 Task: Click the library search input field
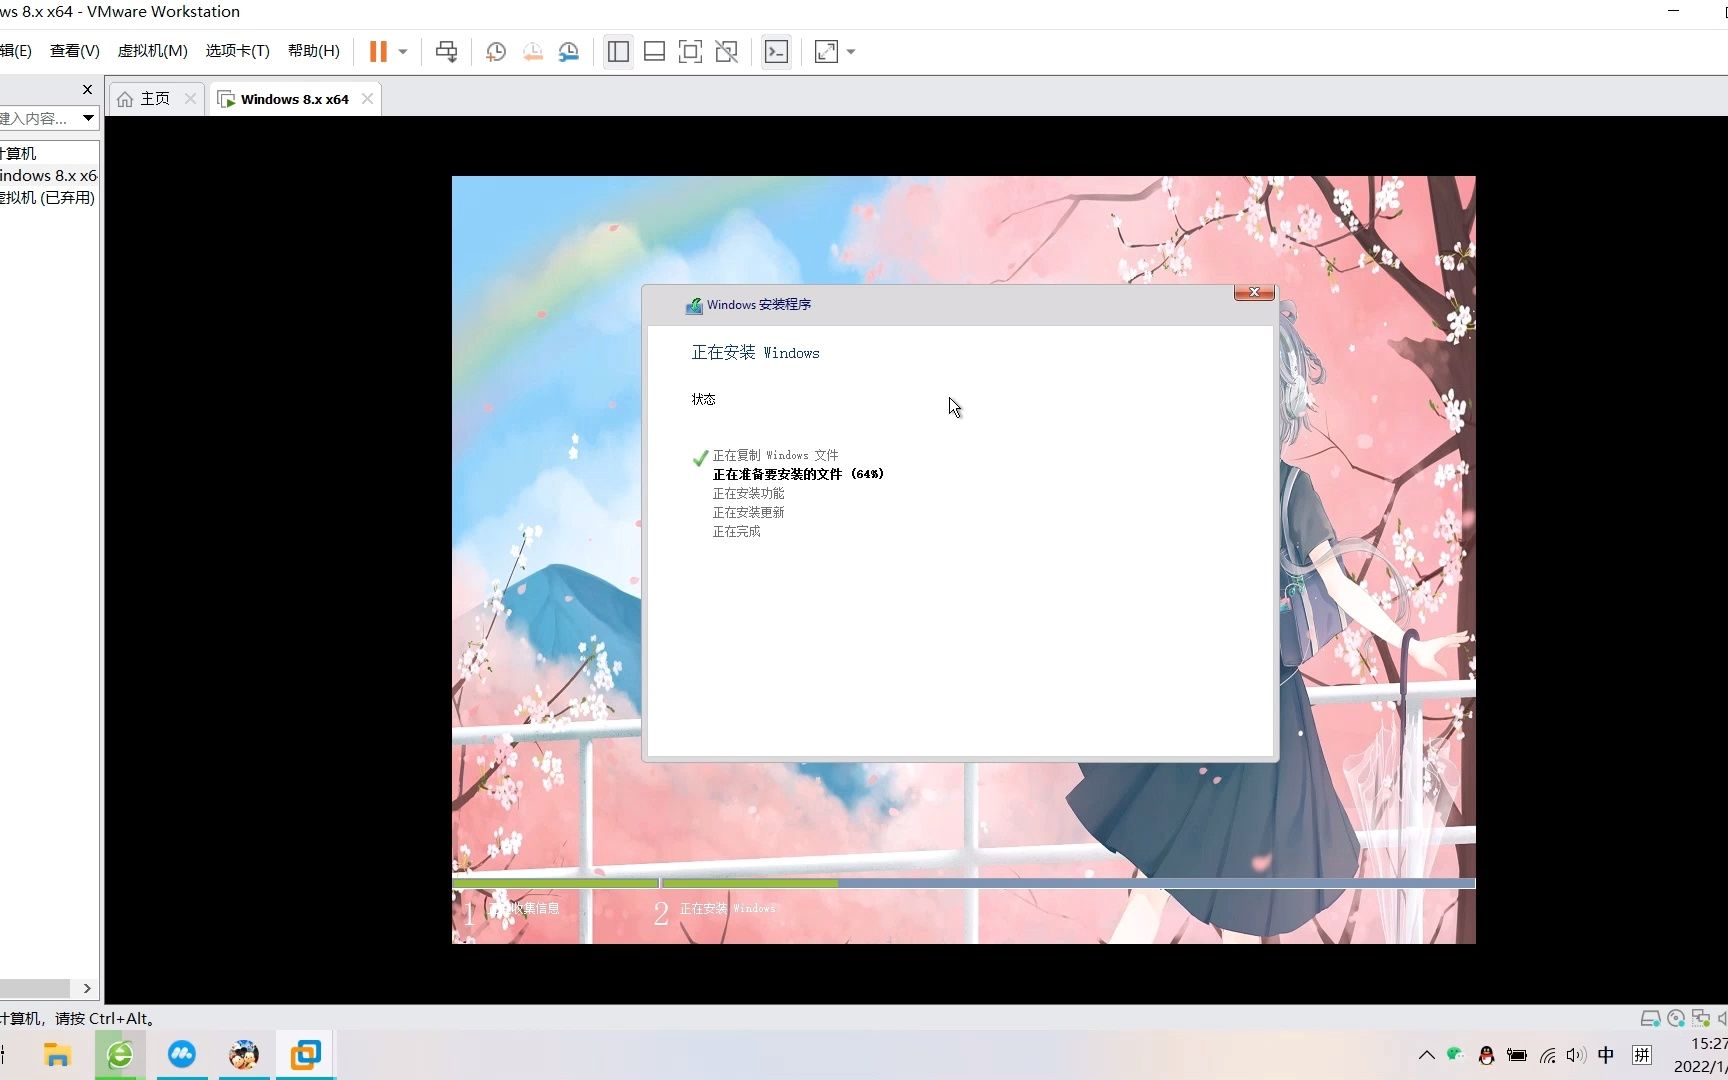click(38, 118)
